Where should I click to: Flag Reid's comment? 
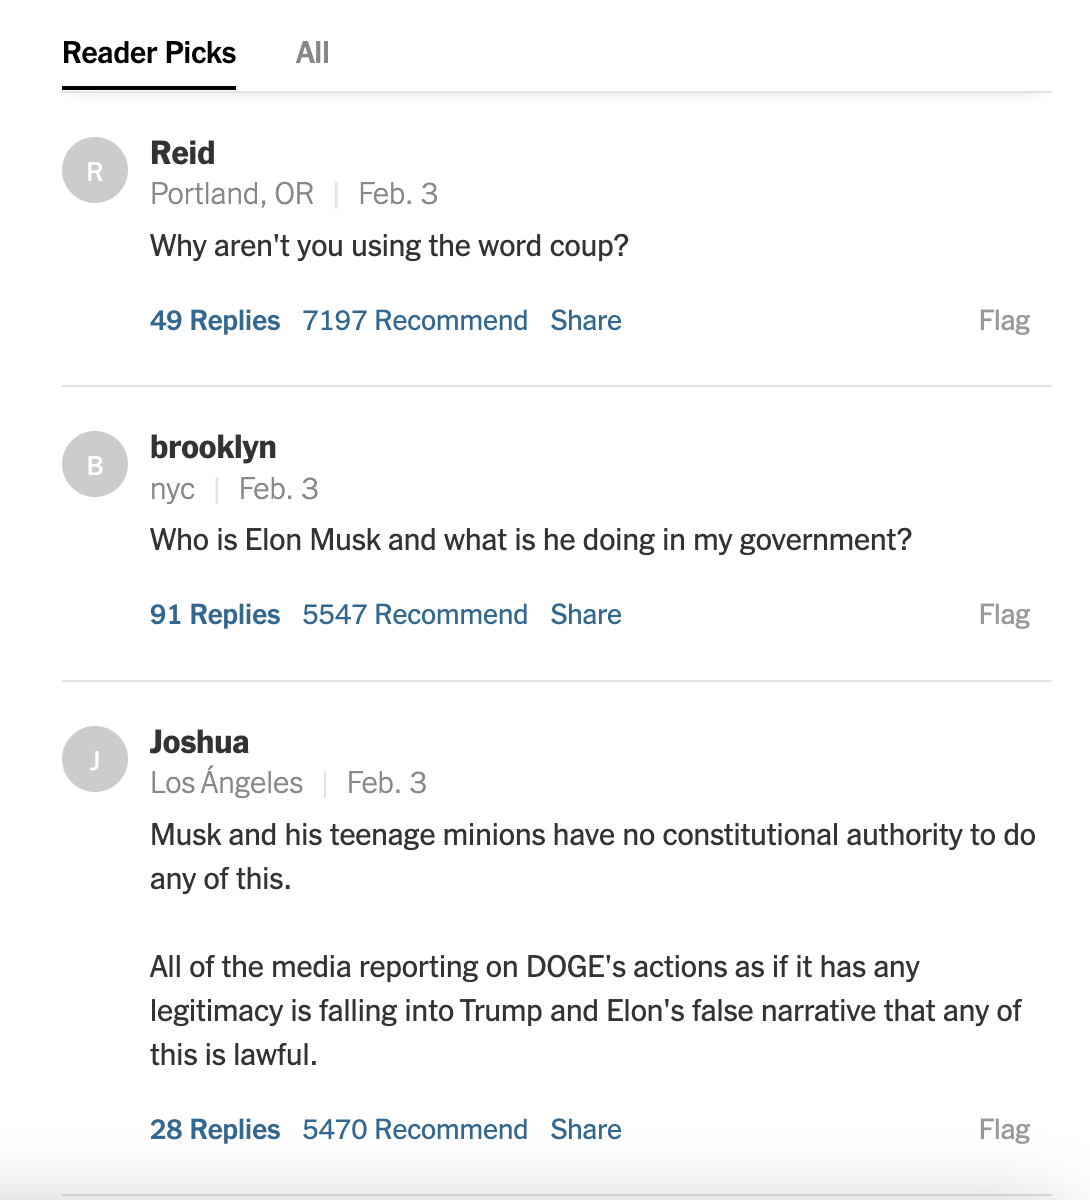click(1004, 321)
